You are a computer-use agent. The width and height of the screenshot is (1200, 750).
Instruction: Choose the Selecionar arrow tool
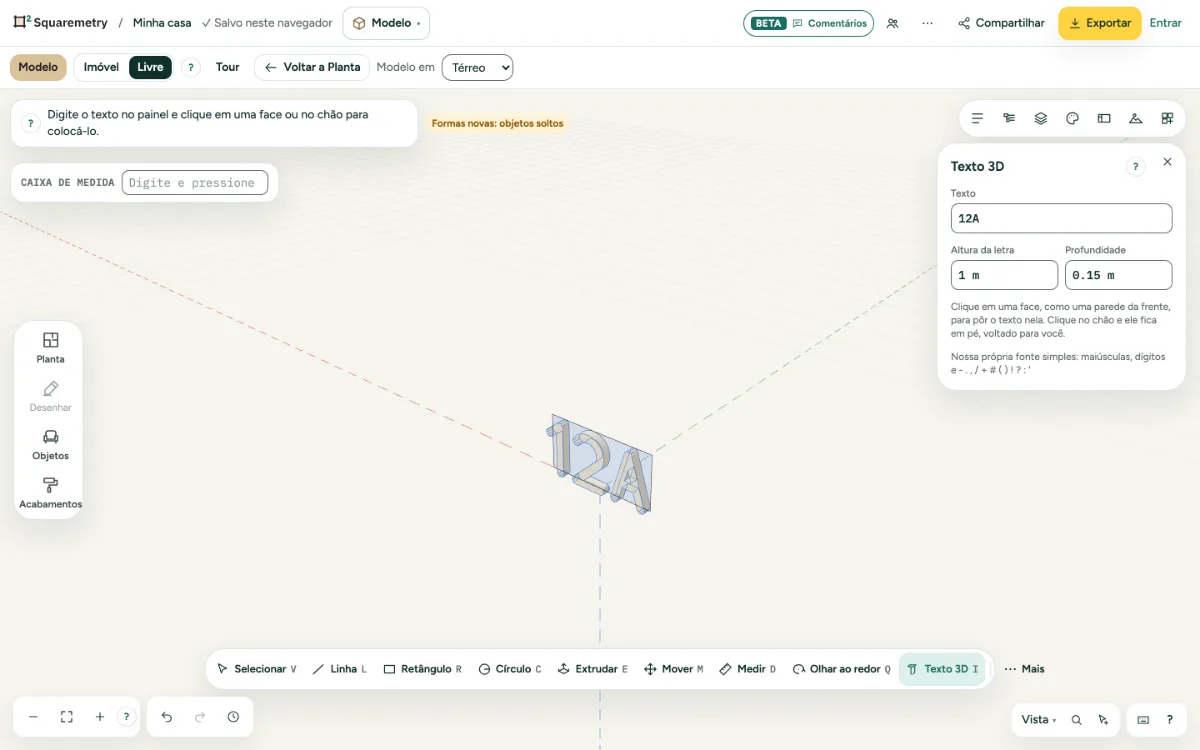click(256, 669)
